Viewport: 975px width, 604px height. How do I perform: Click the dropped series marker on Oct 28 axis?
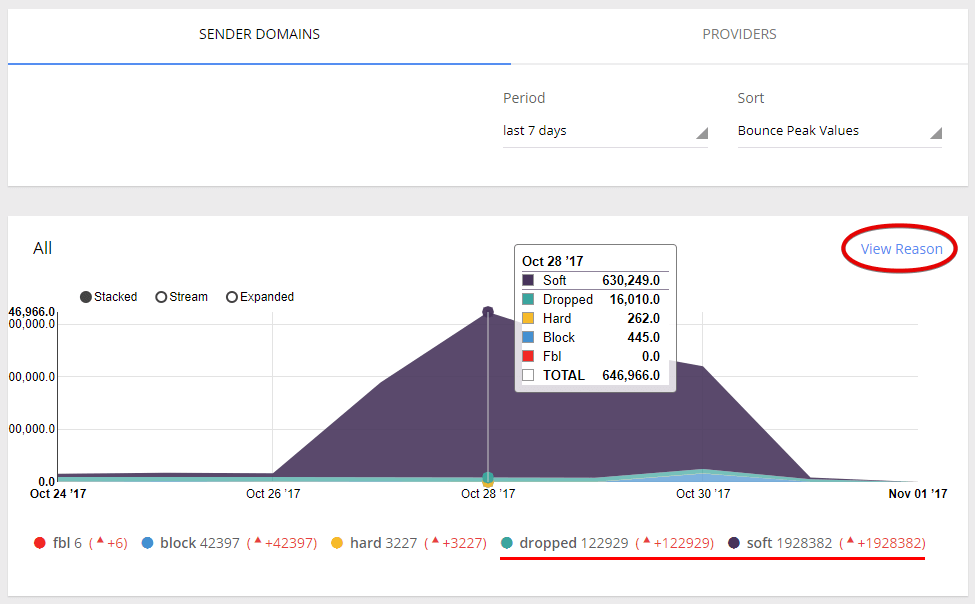[488, 478]
